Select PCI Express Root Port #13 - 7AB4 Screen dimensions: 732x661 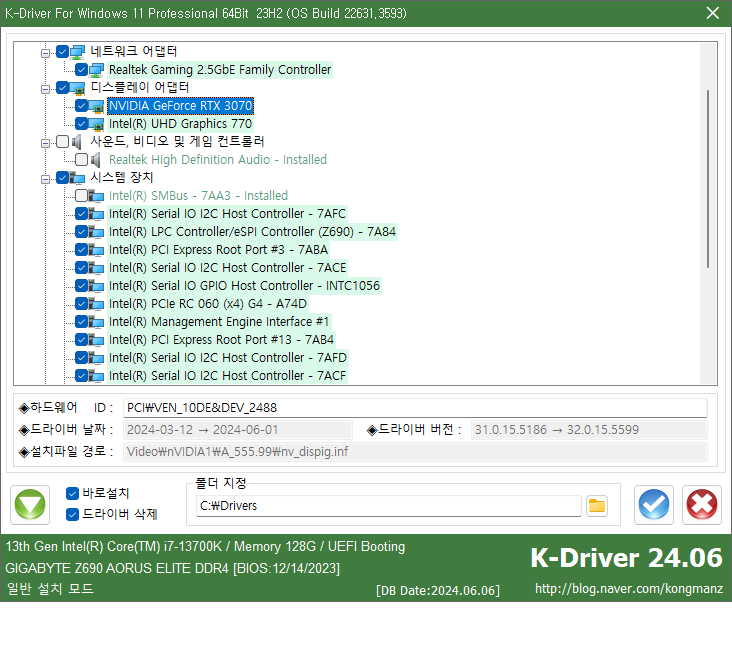[x=221, y=340]
